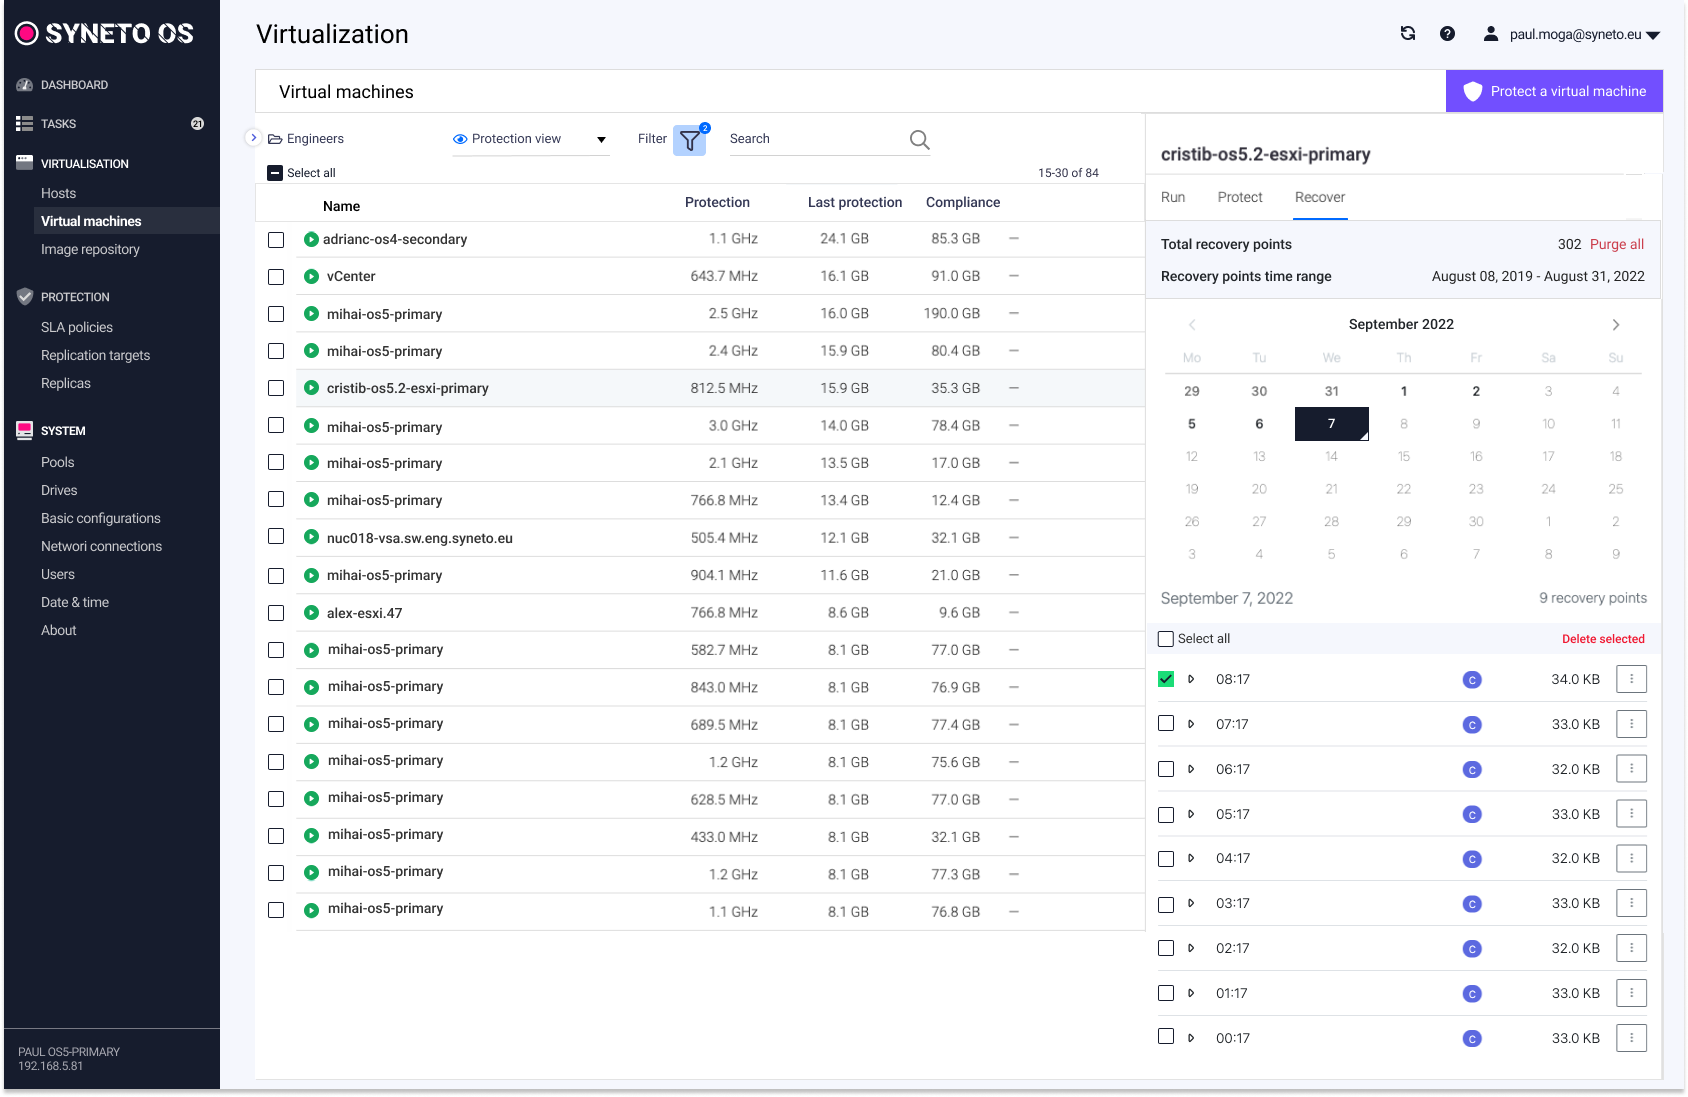Viewport: 1688px width, 1097px height.
Task: Open the help question mark icon
Action: [1447, 34]
